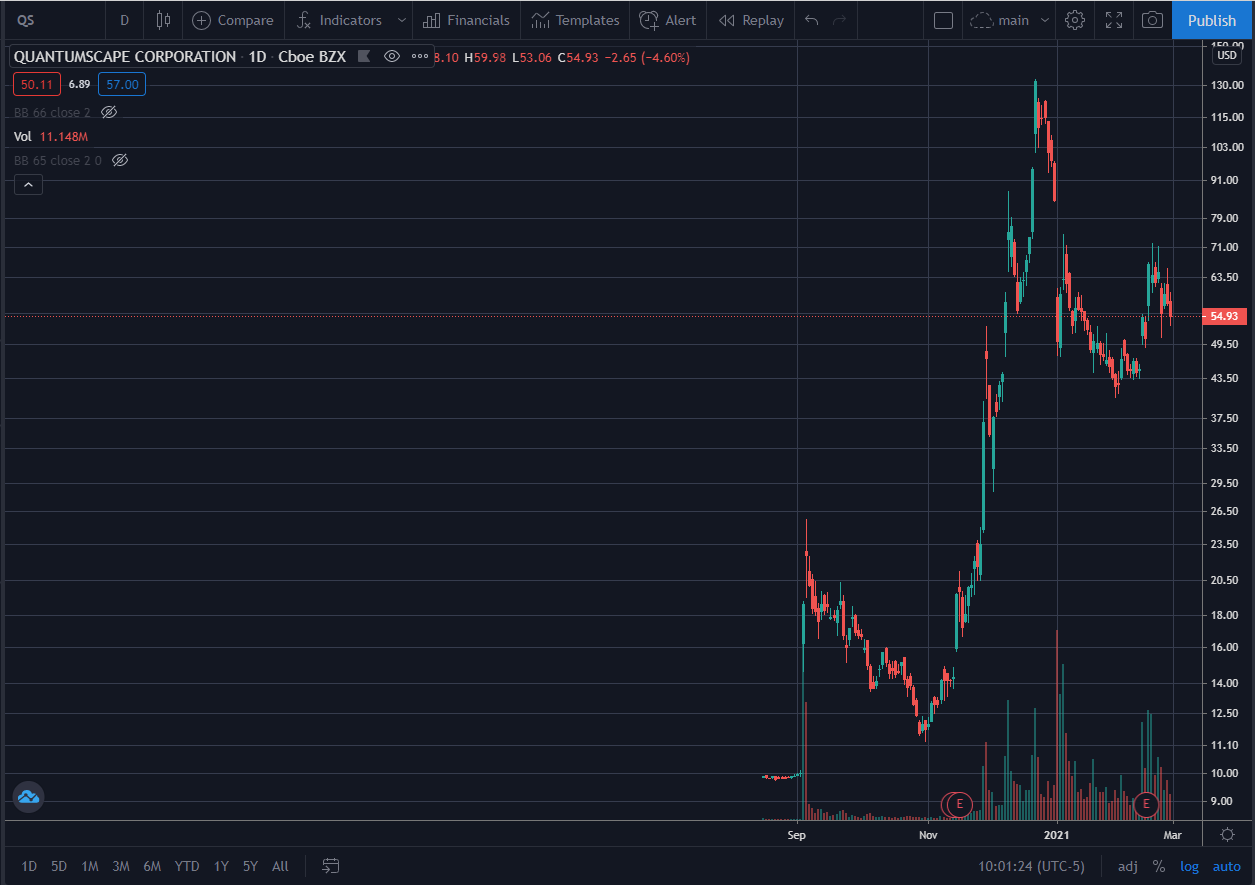Toggle visibility eye of QuantumScape symbol
Screen dimensions: 1255x885
(x=392, y=57)
